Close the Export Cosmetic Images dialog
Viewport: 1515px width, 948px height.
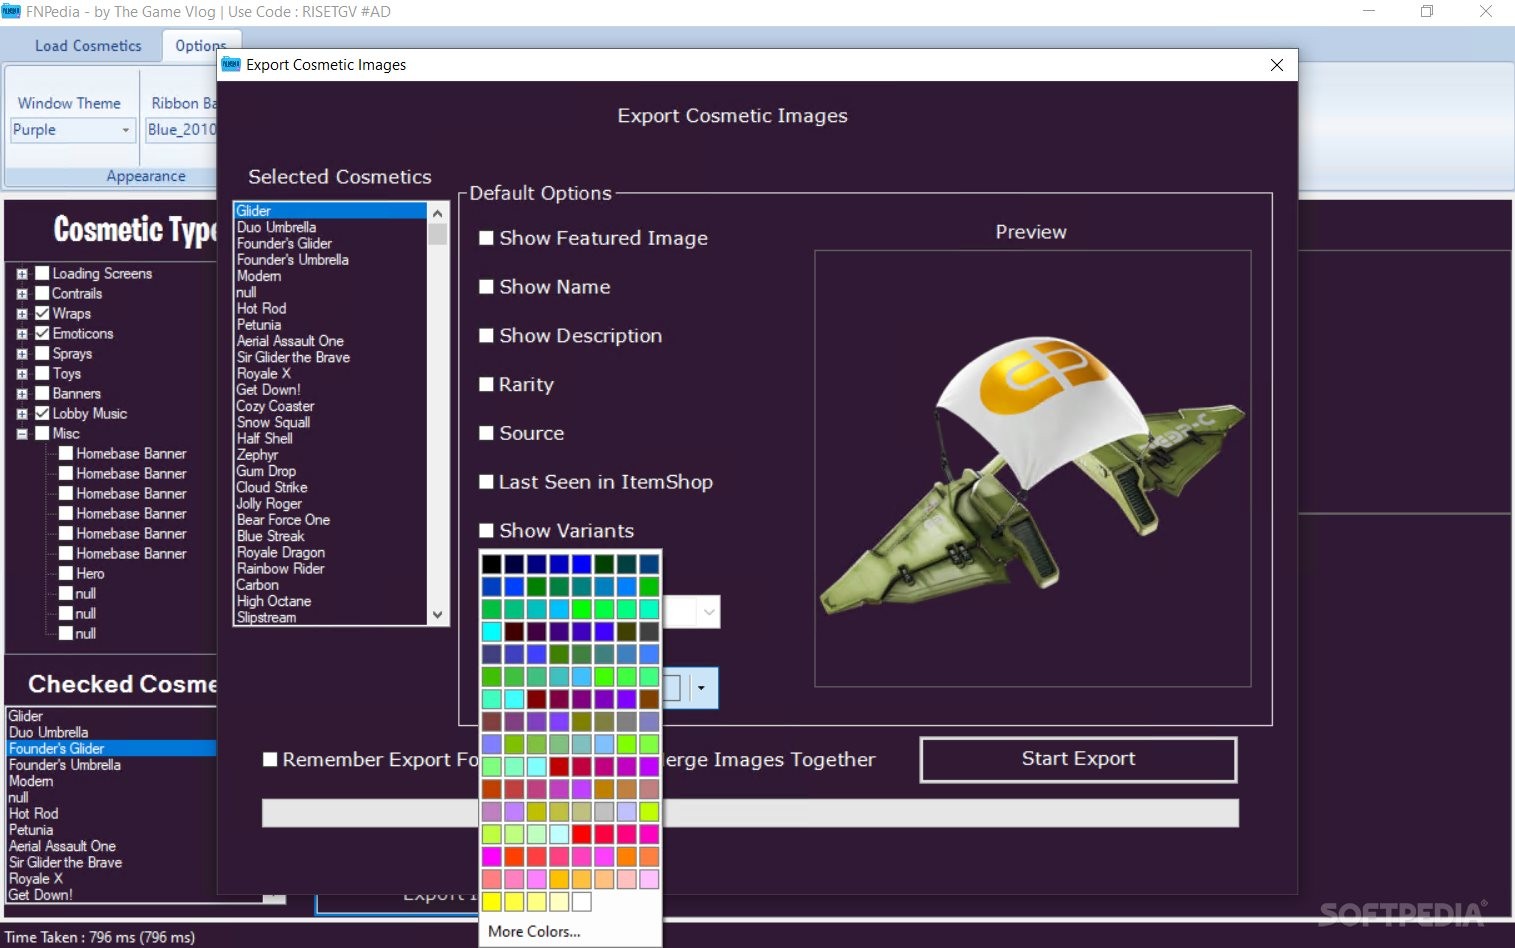1276,65
